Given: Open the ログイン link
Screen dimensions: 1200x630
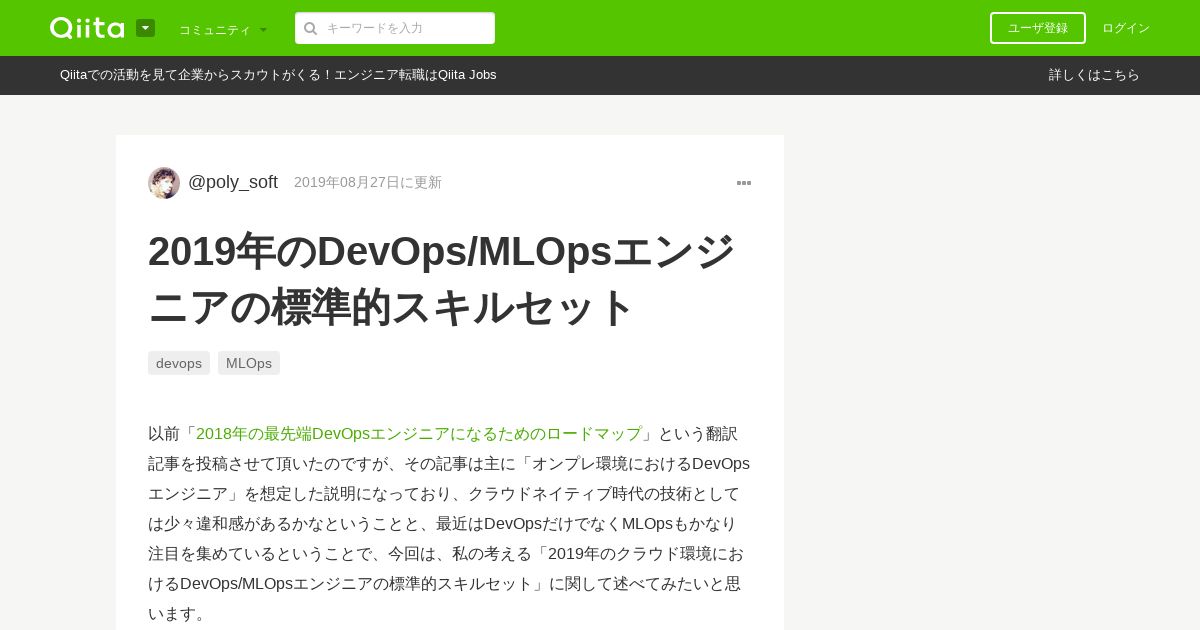Looking at the screenshot, I should coord(1126,28).
